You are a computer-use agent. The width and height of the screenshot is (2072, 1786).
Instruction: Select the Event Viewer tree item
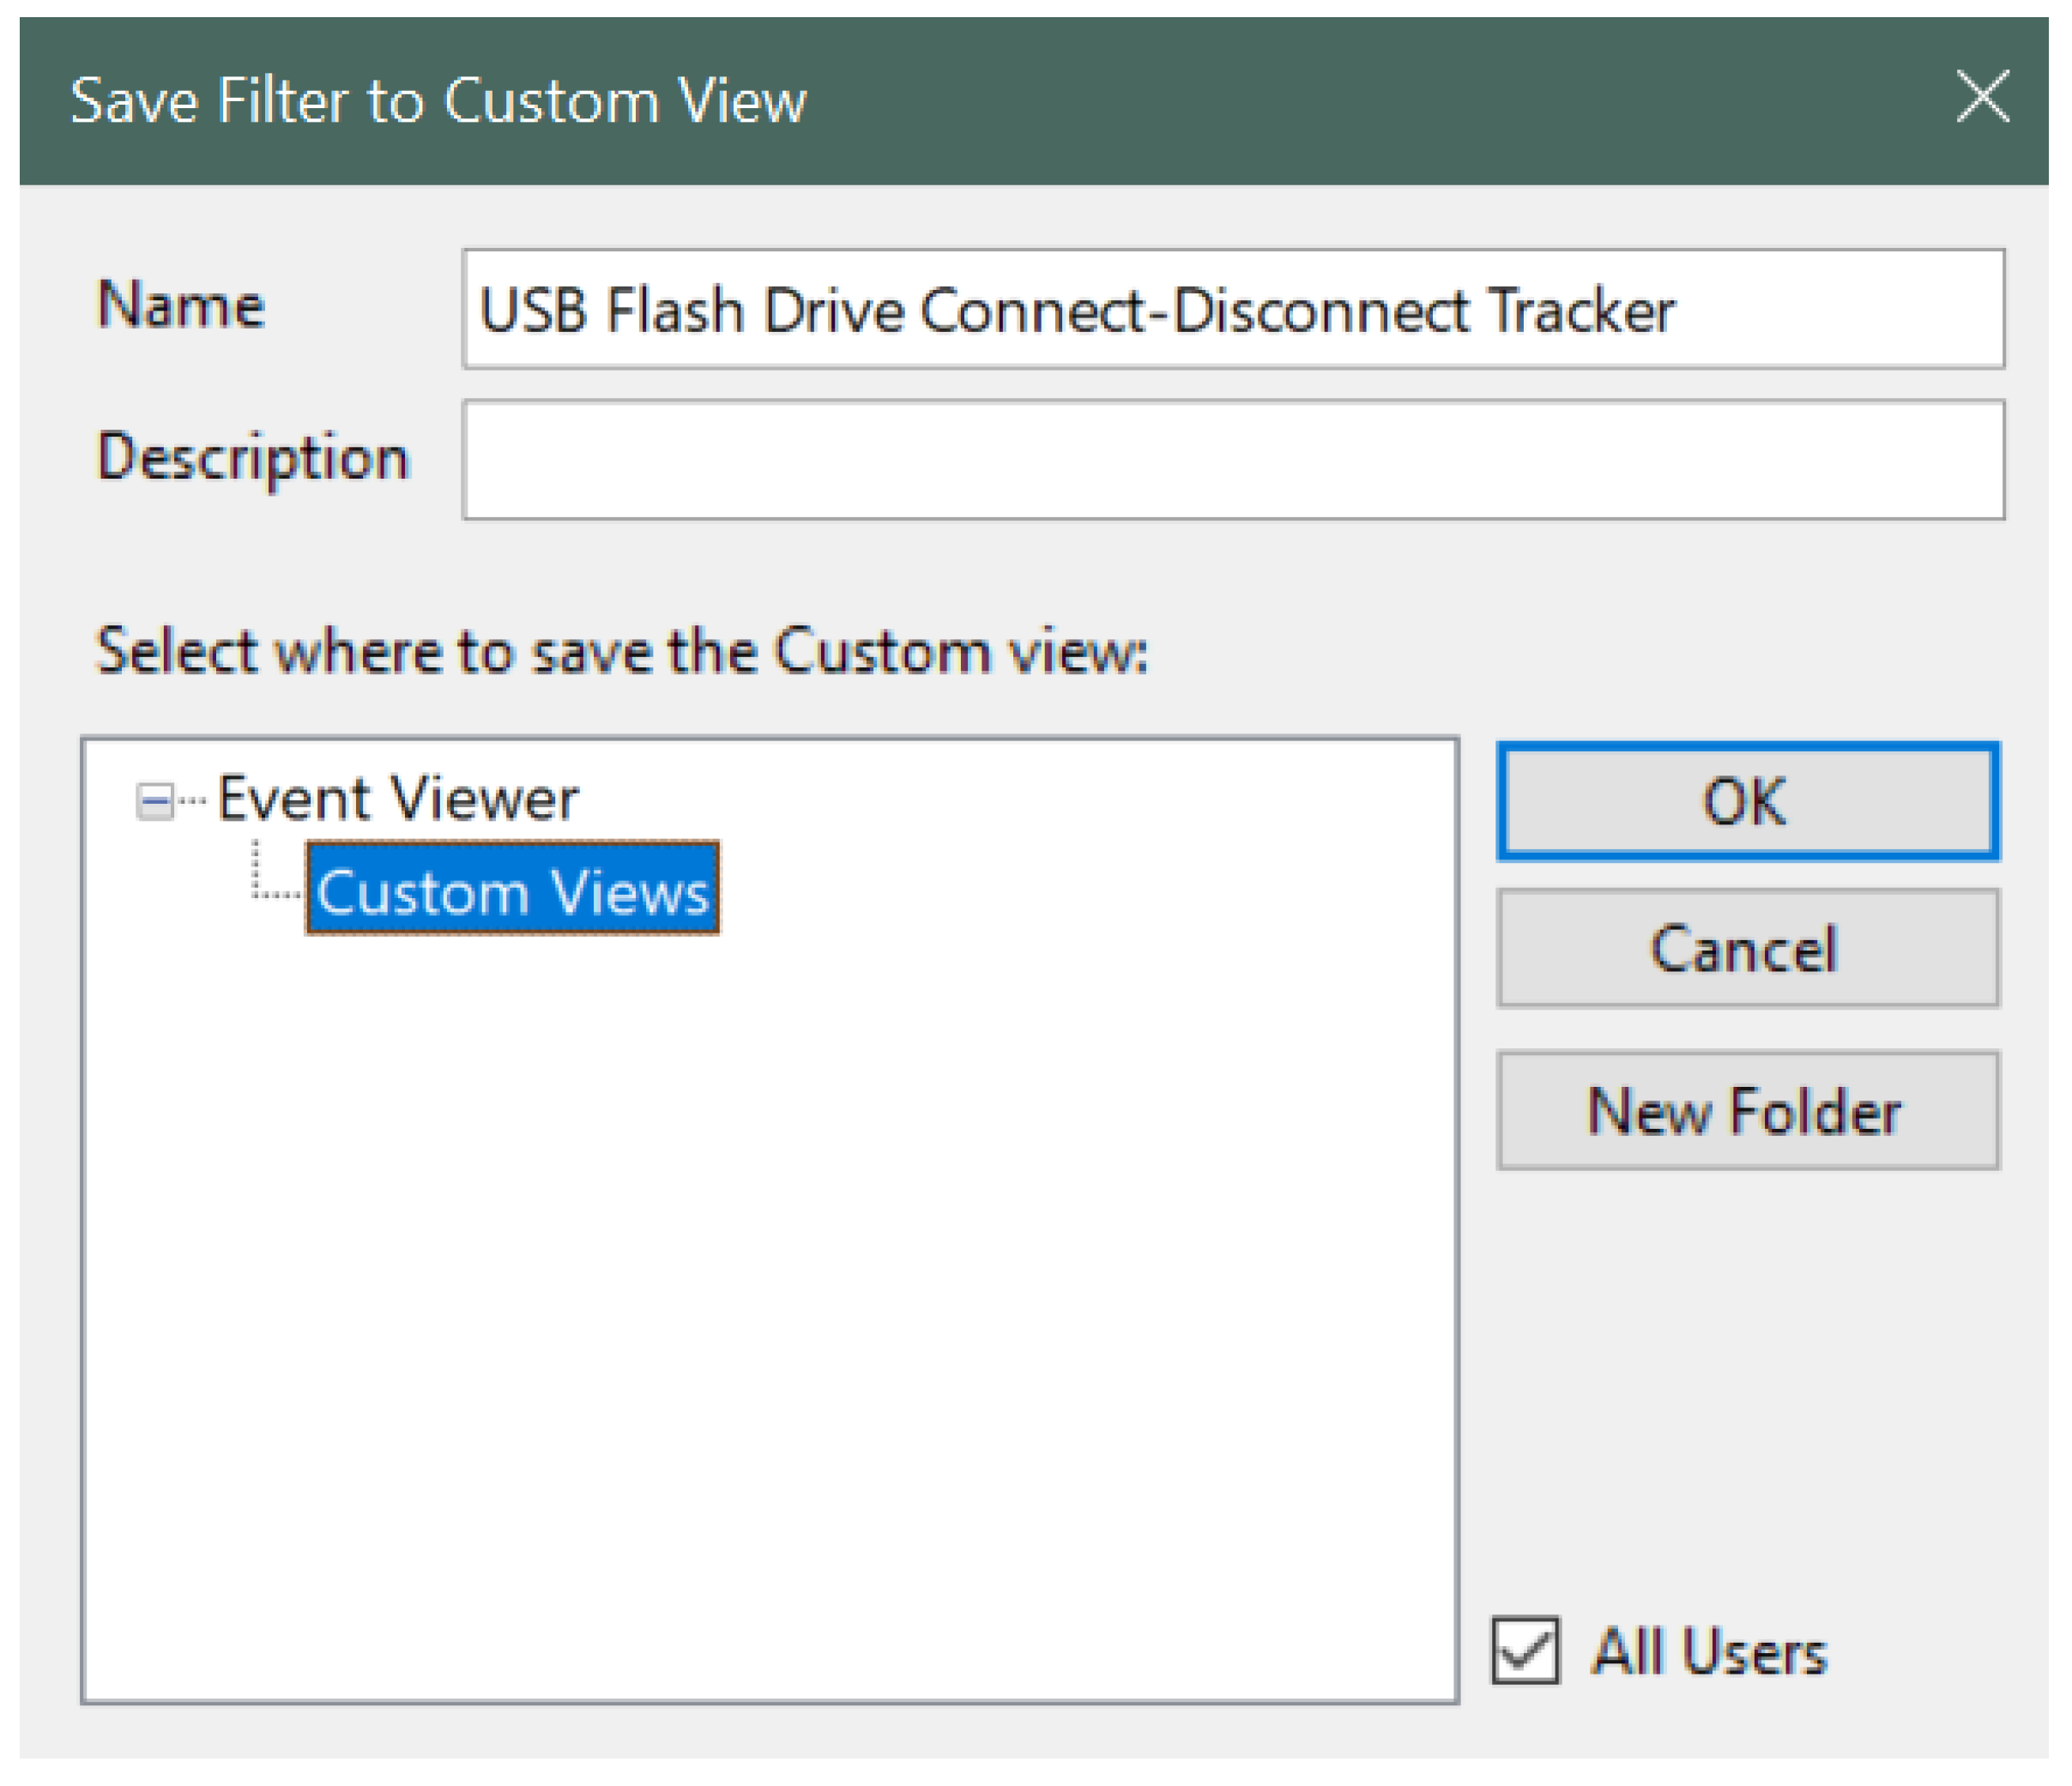click(397, 799)
